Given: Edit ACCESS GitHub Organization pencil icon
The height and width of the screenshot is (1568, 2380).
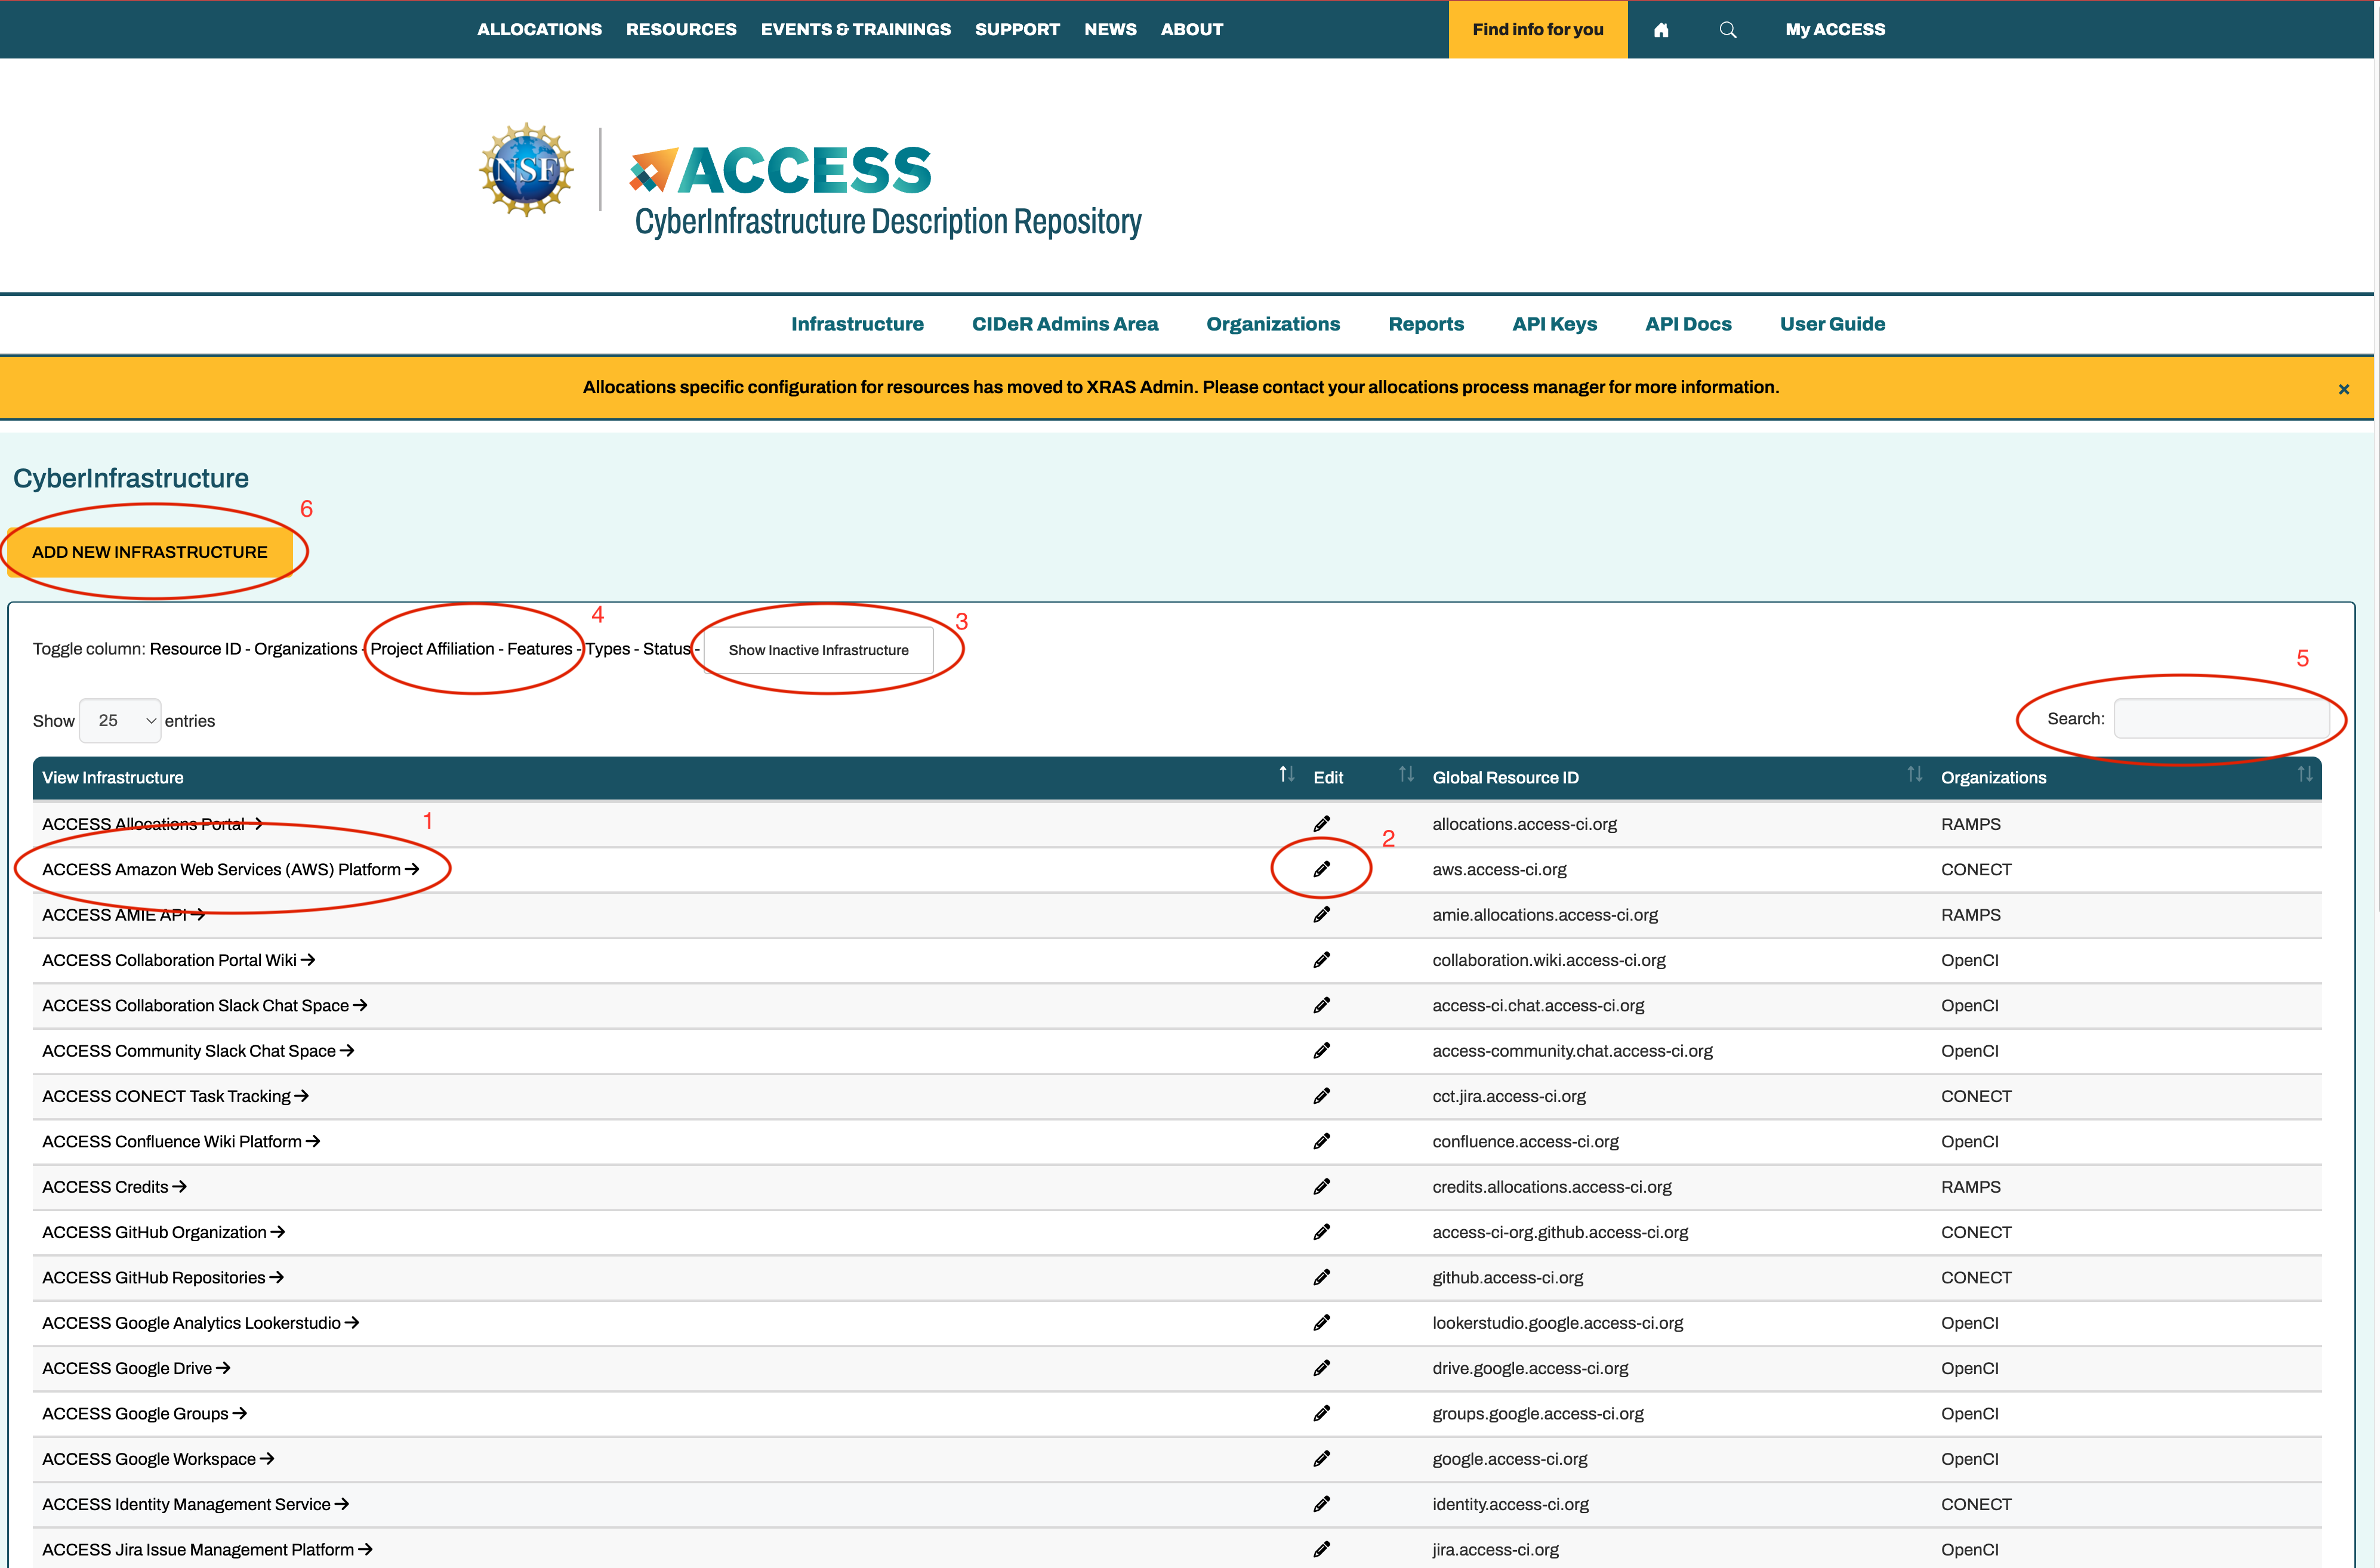Looking at the screenshot, I should [x=1322, y=1232].
